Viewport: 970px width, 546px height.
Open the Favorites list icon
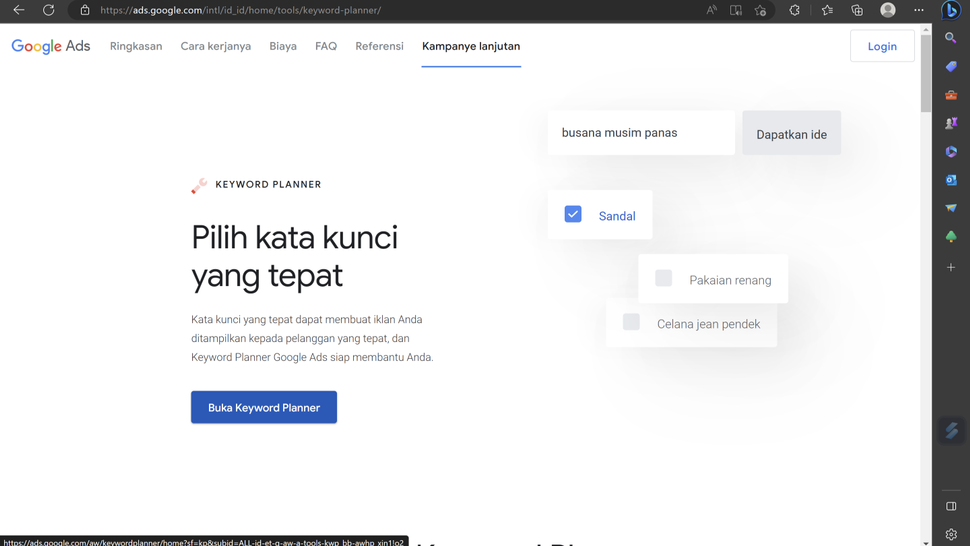(x=827, y=10)
